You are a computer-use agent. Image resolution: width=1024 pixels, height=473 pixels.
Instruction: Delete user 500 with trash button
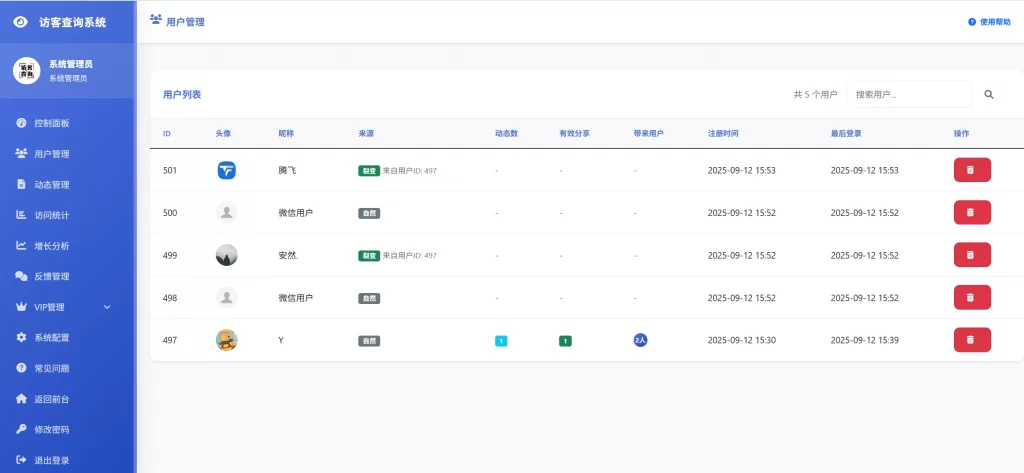(972, 212)
